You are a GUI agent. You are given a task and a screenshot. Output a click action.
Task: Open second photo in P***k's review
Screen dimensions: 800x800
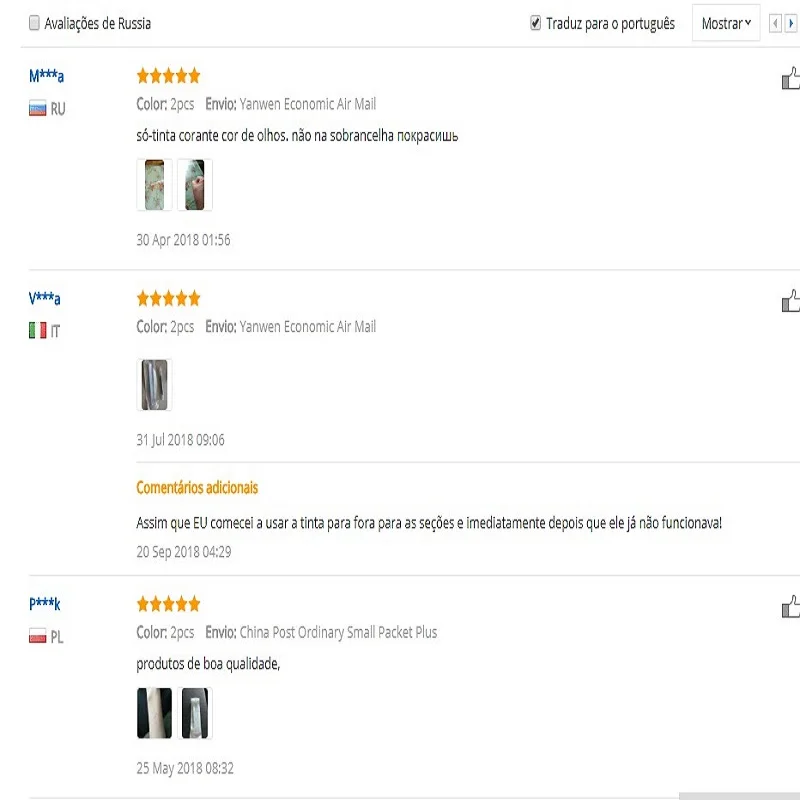pyautogui.click(x=194, y=713)
